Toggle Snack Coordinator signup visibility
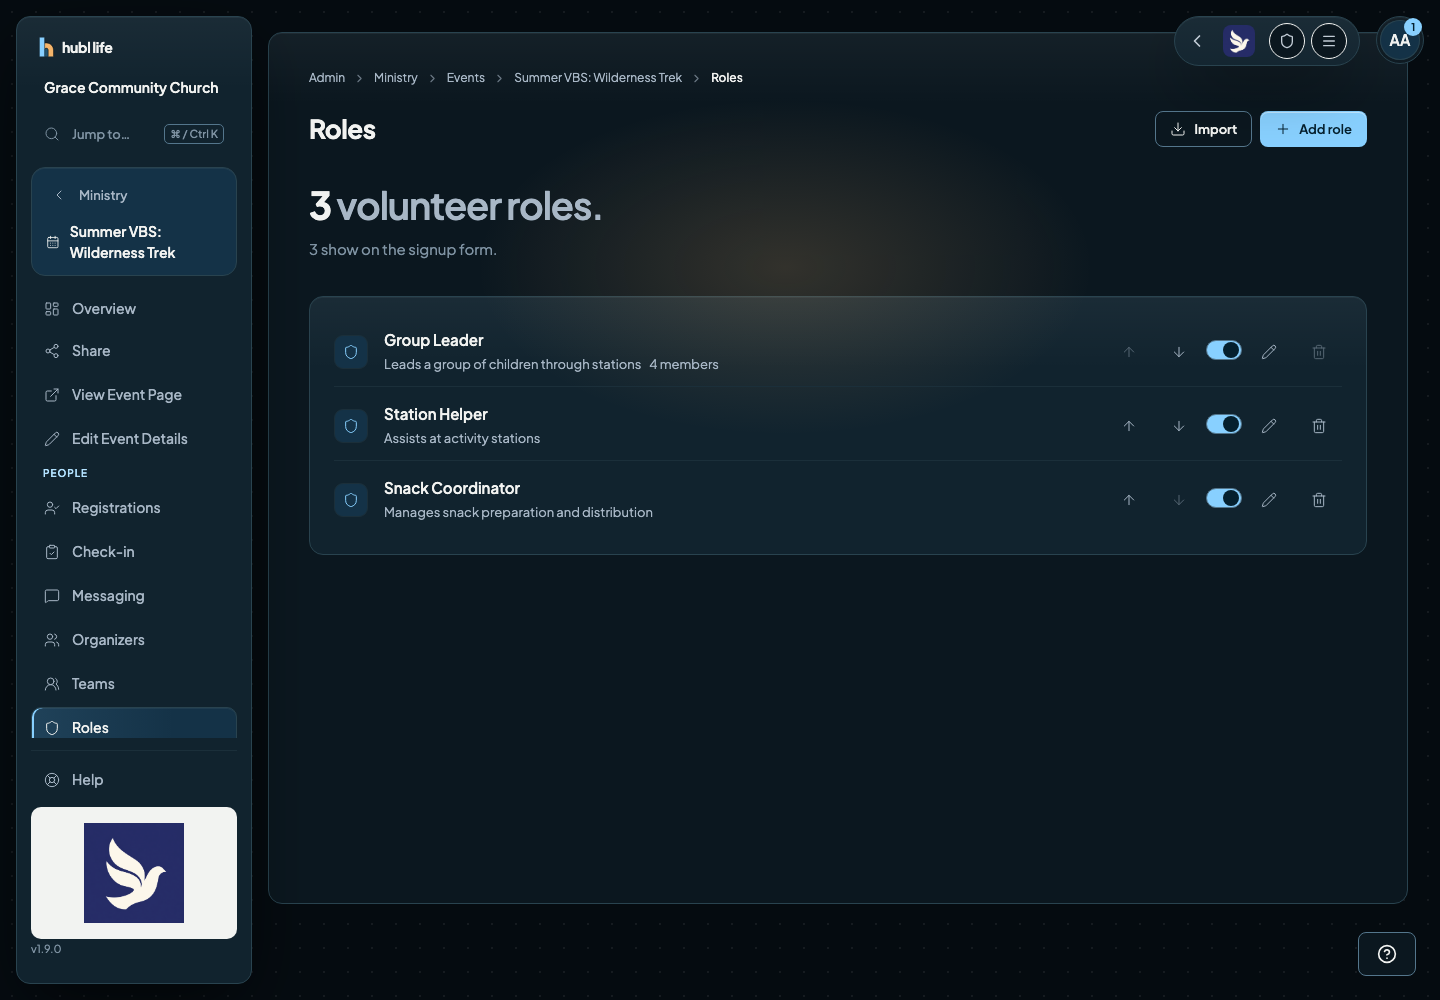The height and width of the screenshot is (1000, 1440). click(1224, 498)
